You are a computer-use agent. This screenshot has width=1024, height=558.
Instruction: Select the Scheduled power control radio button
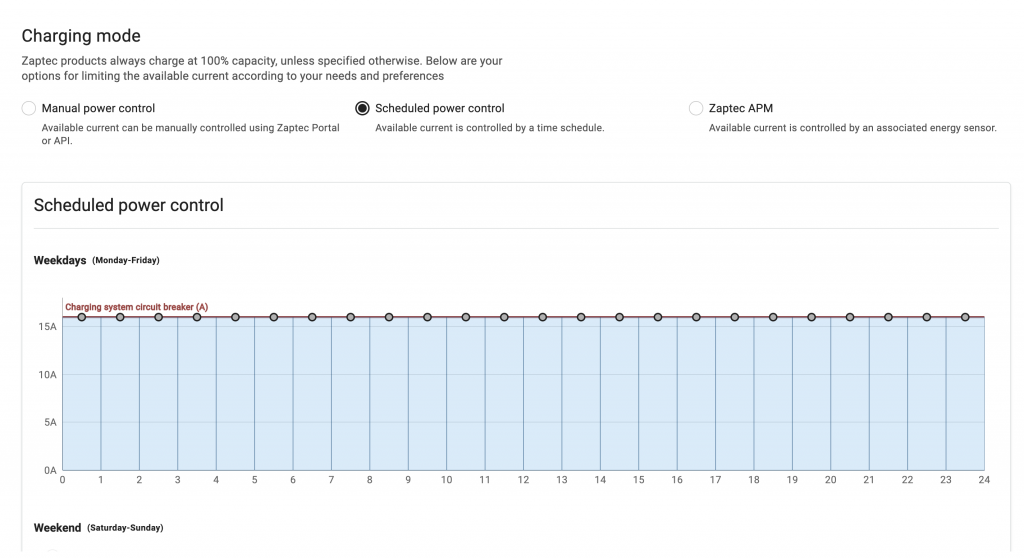pyautogui.click(x=363, y=108)
